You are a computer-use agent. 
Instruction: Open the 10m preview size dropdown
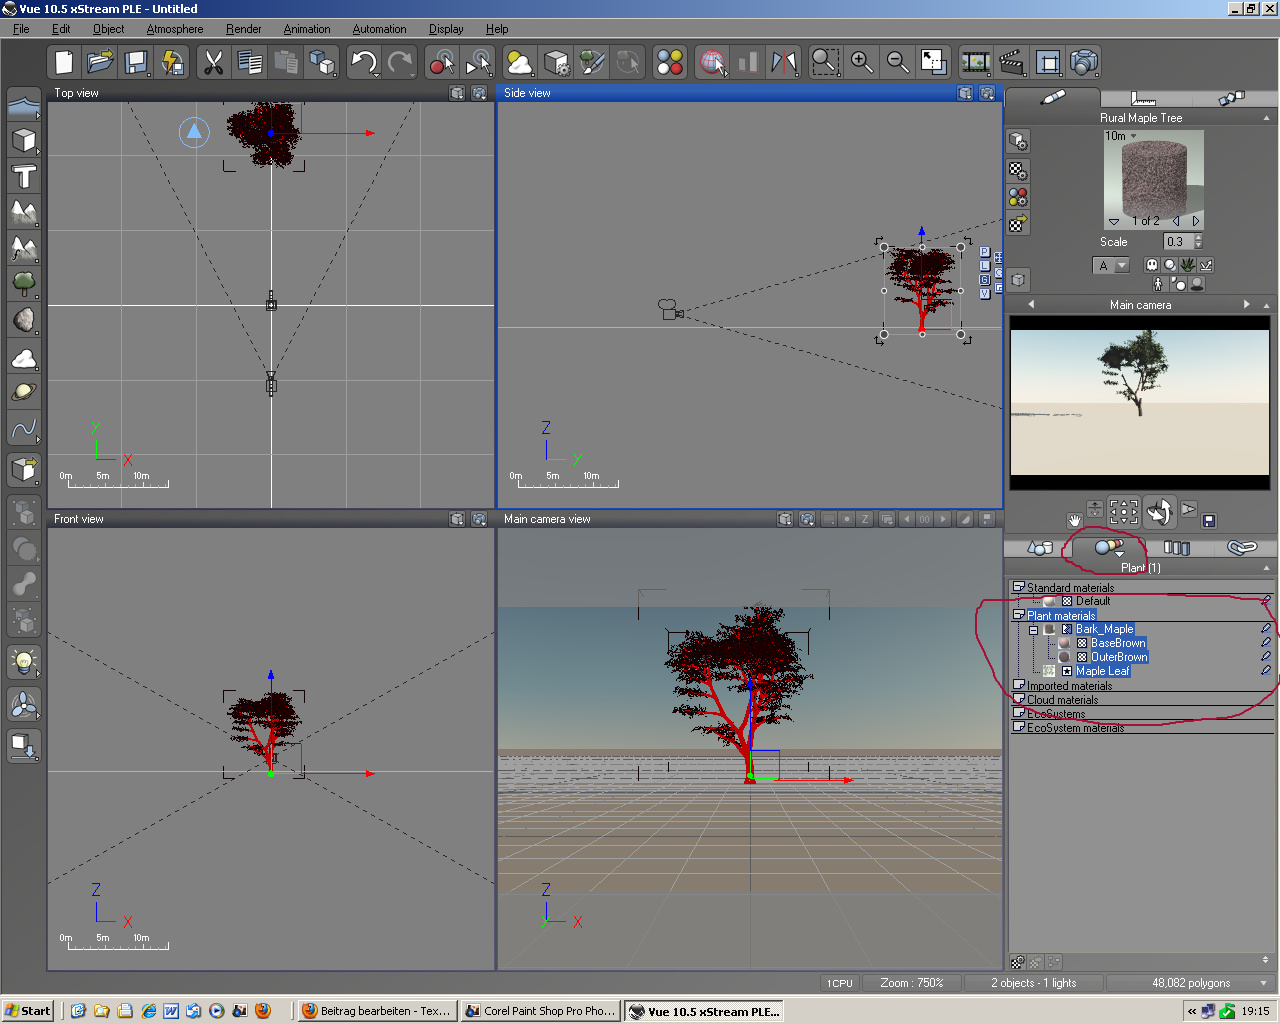1134,136
